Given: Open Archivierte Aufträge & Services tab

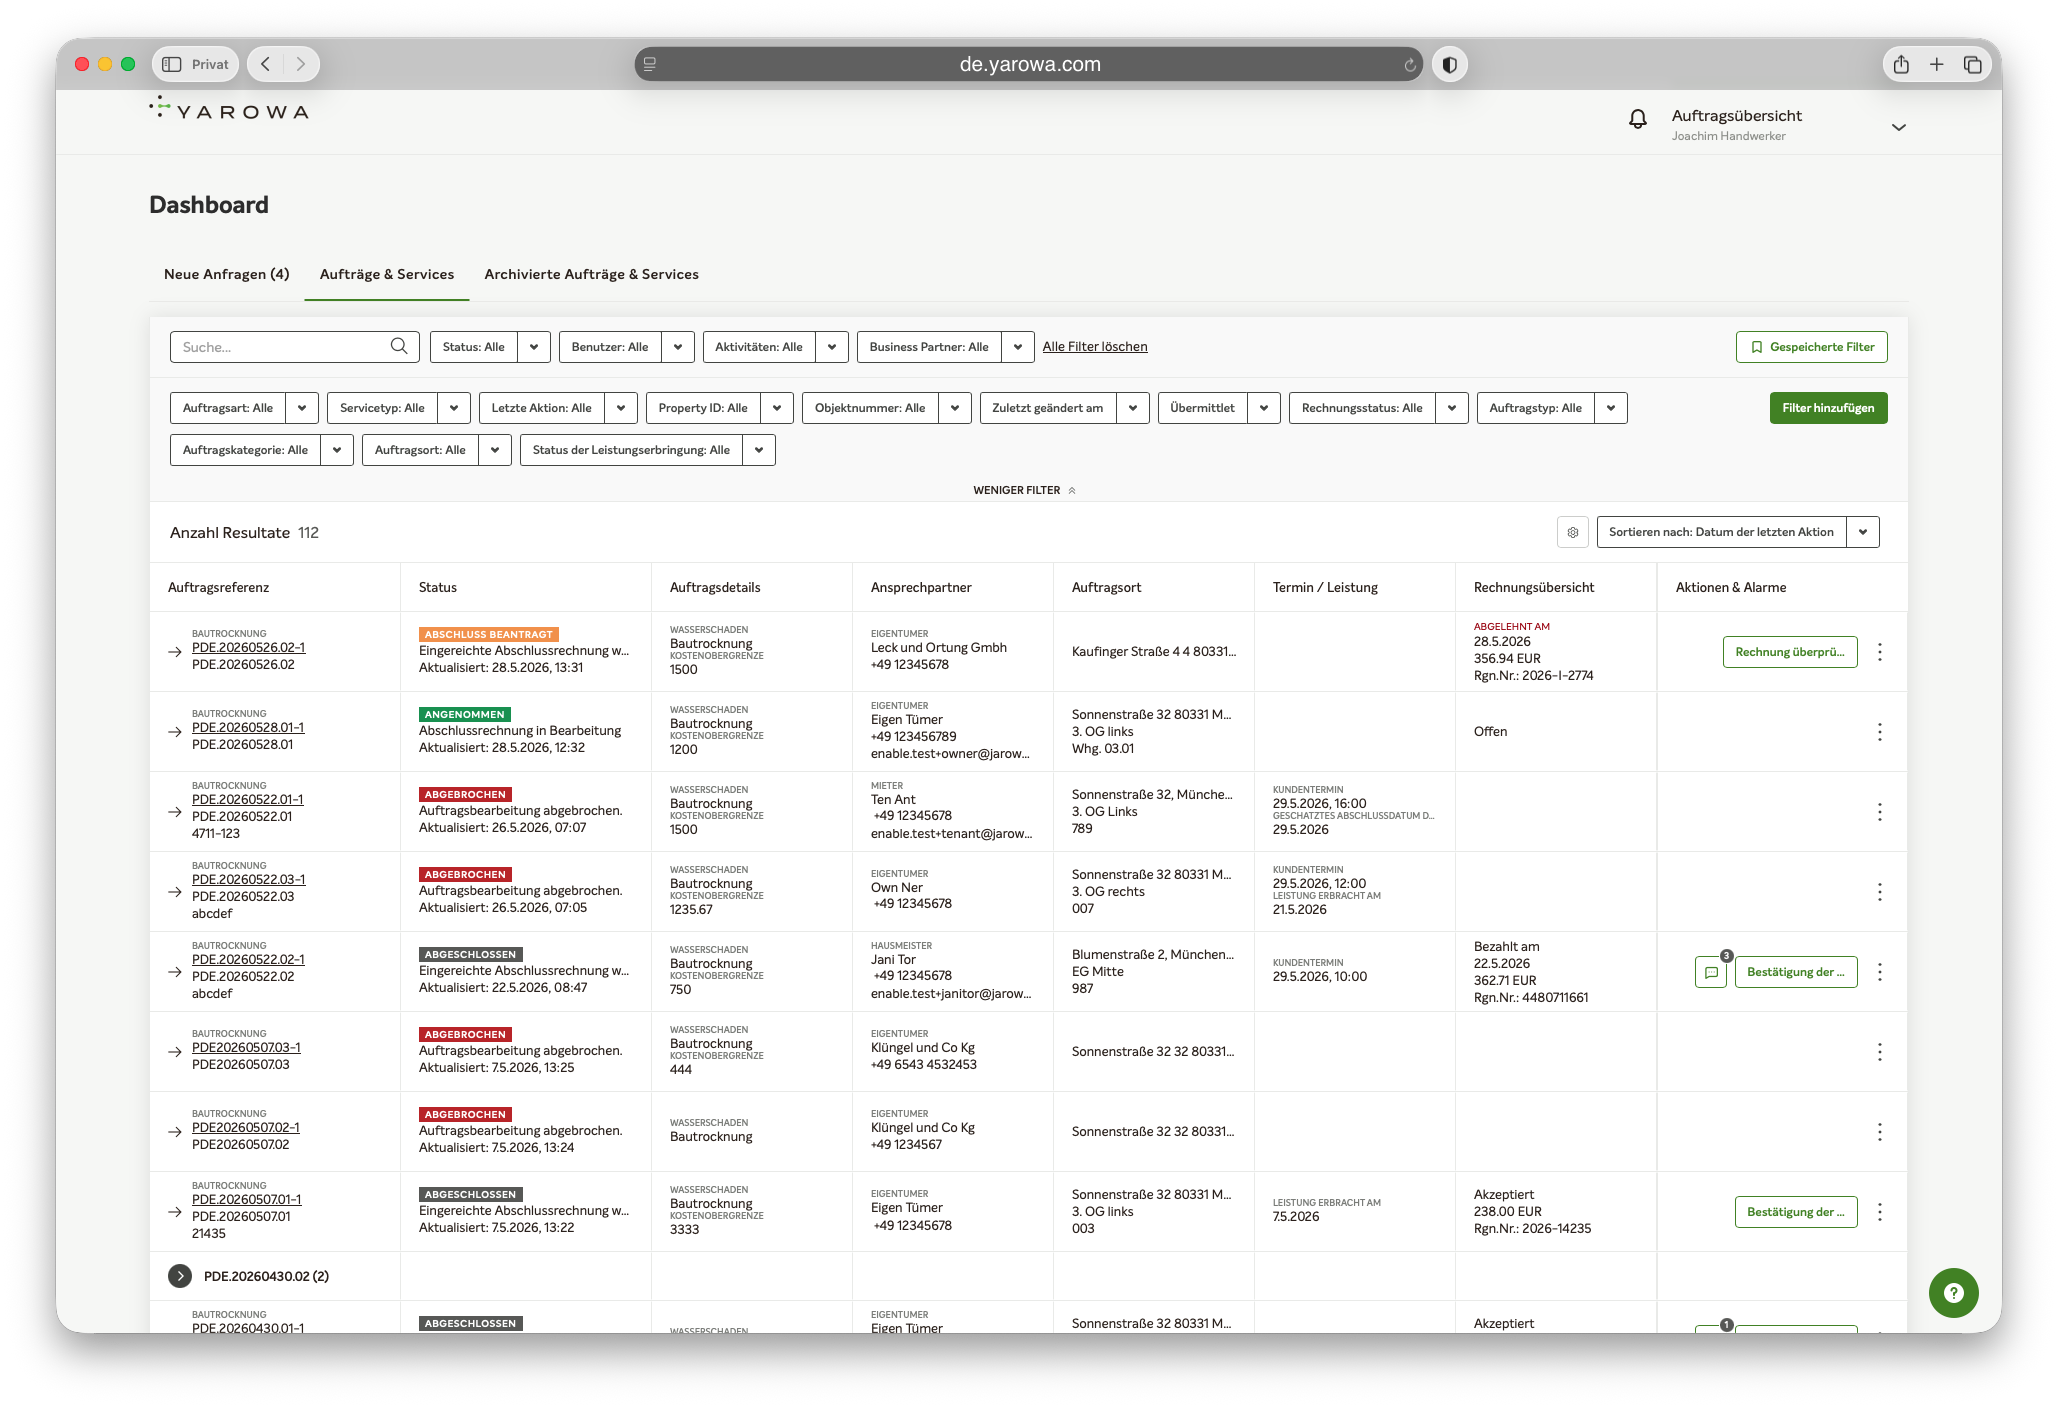Looking at the screenshot, I should click(591, 274).
